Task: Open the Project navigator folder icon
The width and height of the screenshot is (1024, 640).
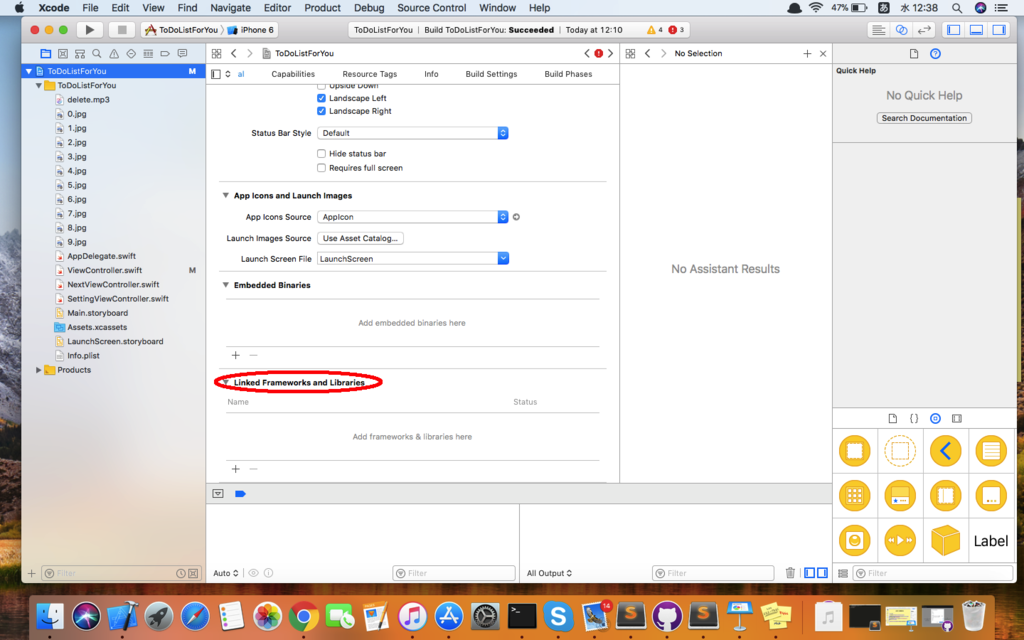Action: 45,54
